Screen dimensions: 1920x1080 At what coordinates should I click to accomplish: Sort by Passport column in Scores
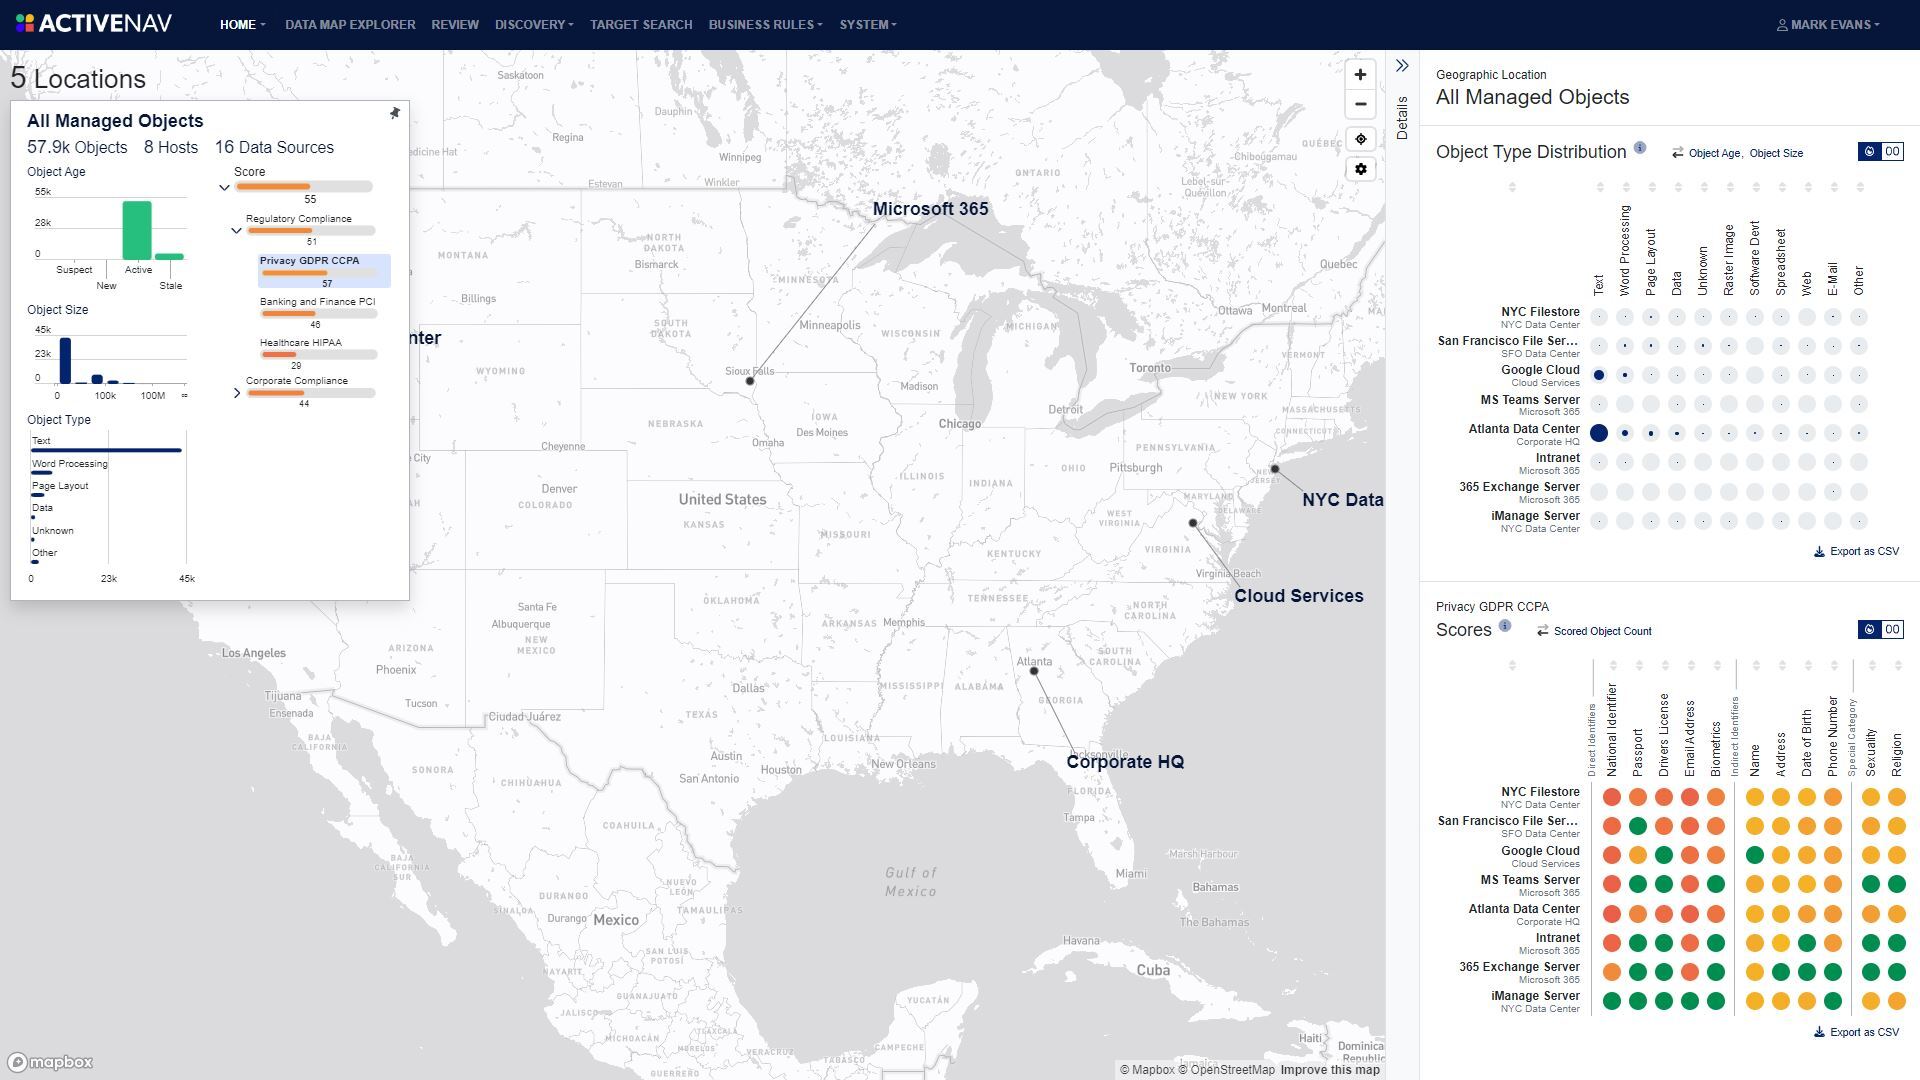[x=1639, y=665]
